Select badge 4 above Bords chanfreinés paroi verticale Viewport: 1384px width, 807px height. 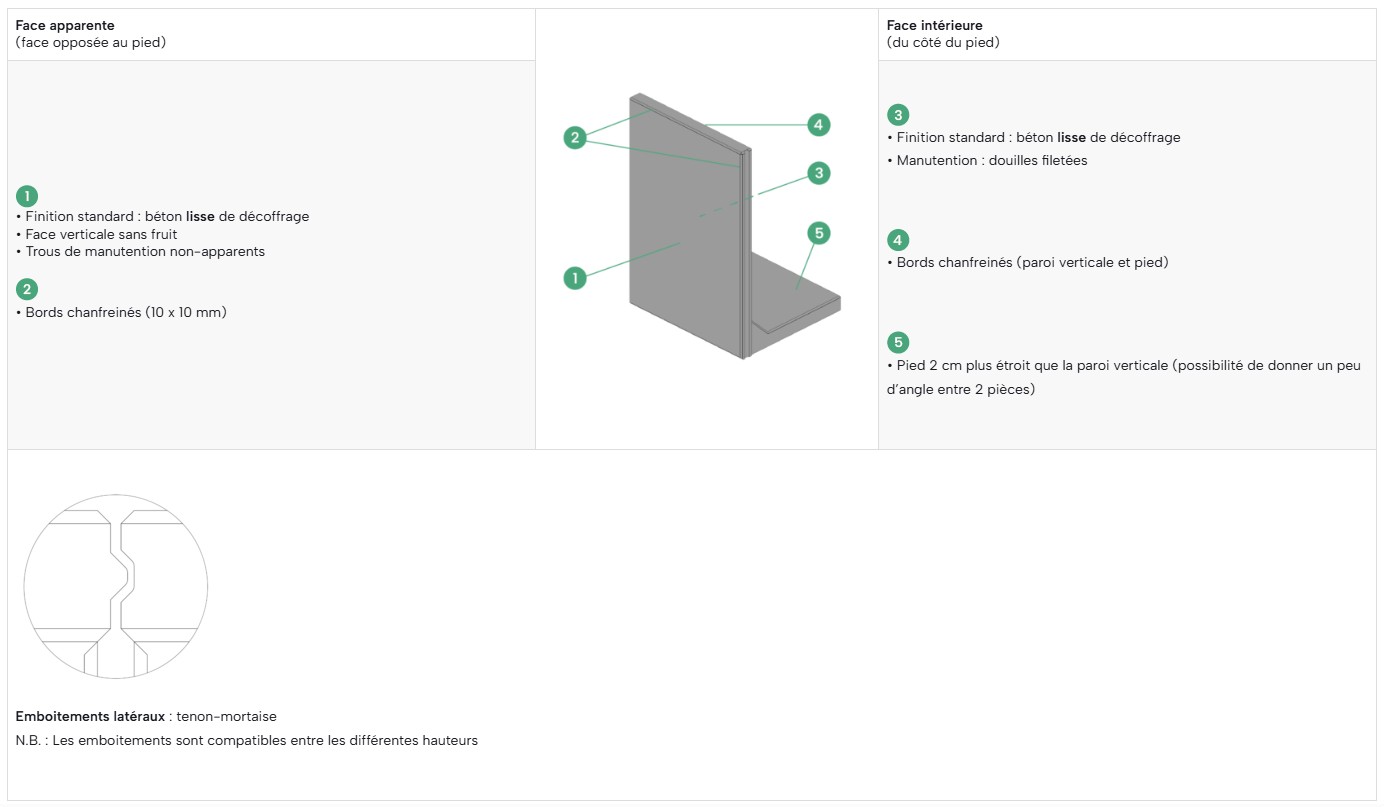898,240
